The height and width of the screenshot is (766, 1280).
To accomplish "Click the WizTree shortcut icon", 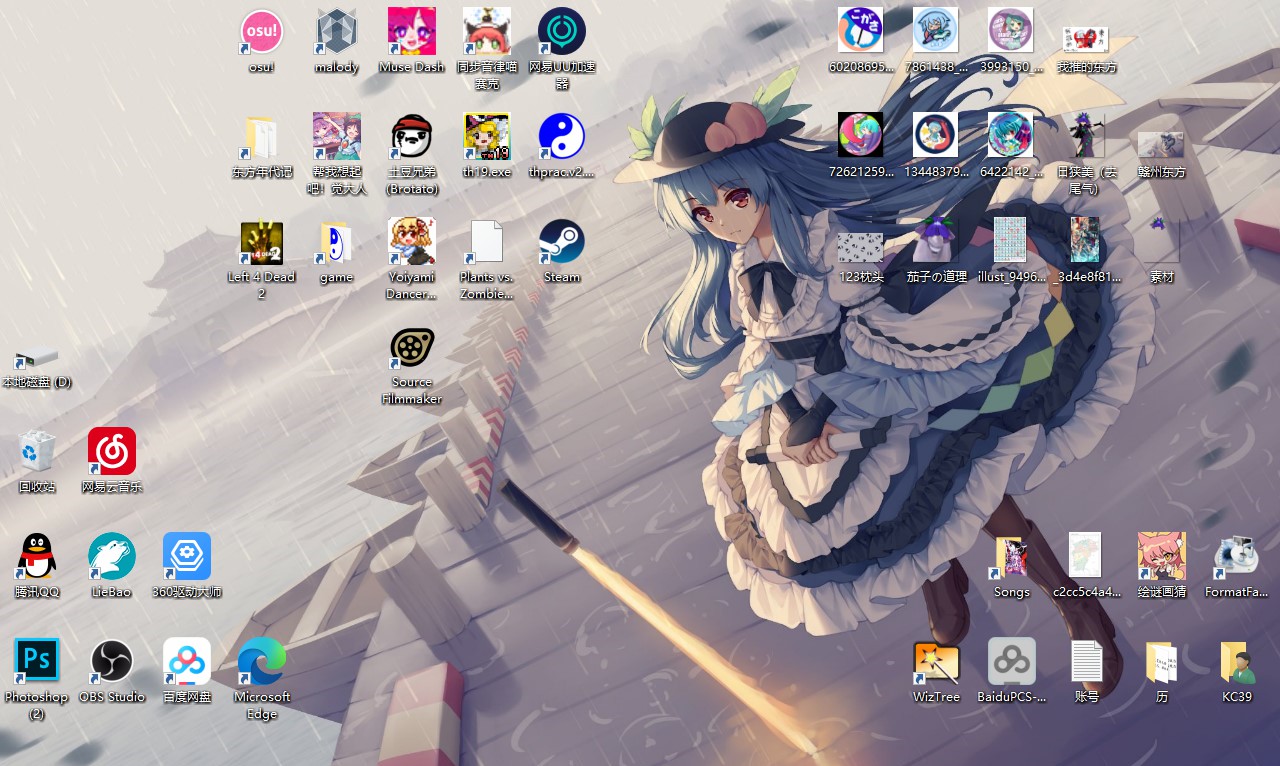I will [936, 661].
